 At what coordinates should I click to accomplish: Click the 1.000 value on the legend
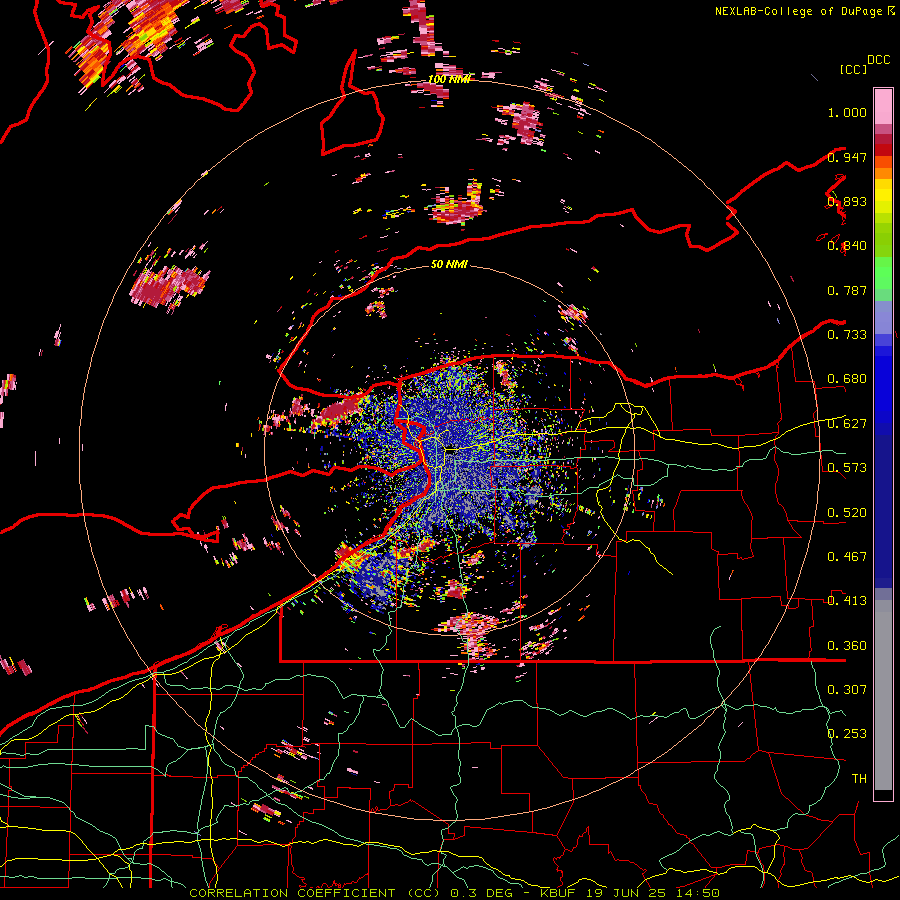(847, 112)
